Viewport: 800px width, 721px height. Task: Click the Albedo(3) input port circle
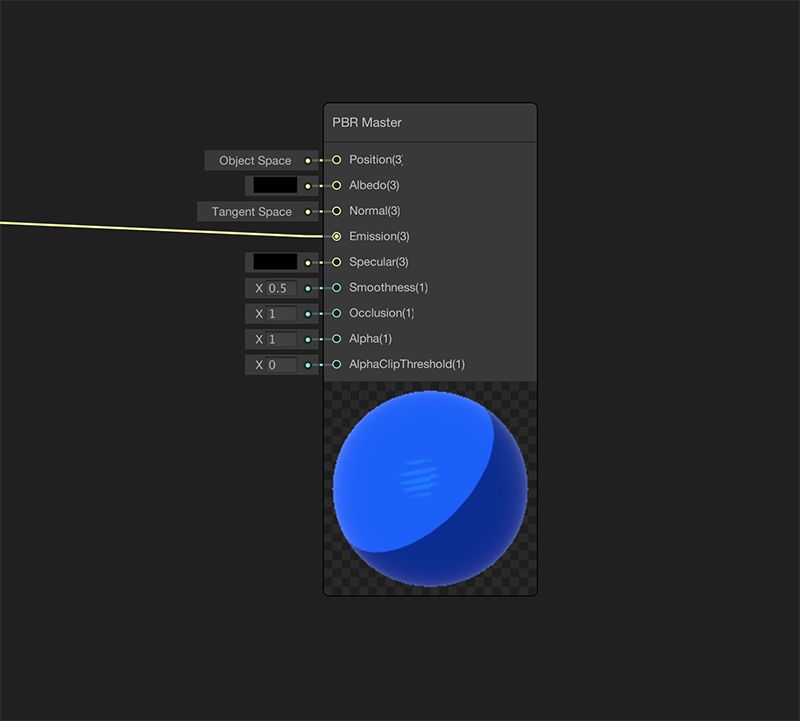click(336, 185)
